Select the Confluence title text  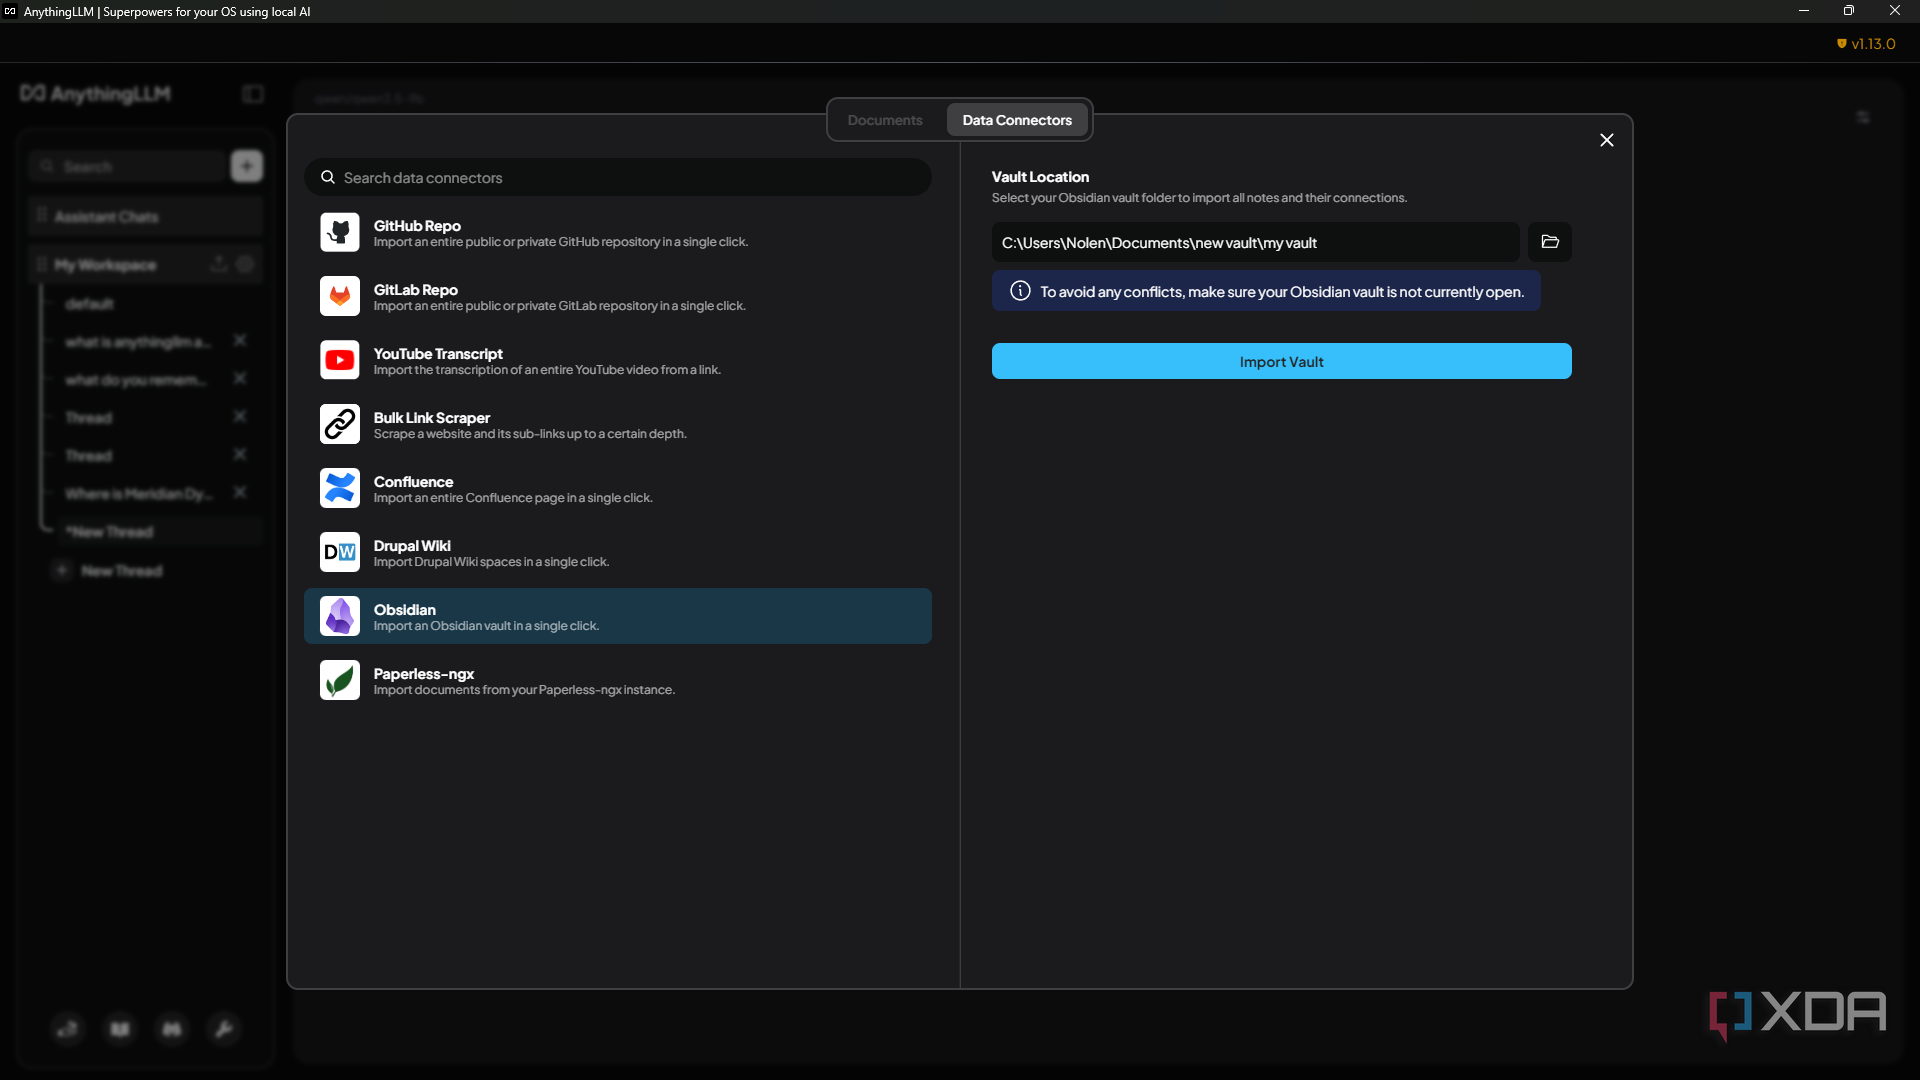tap(413, 482)
